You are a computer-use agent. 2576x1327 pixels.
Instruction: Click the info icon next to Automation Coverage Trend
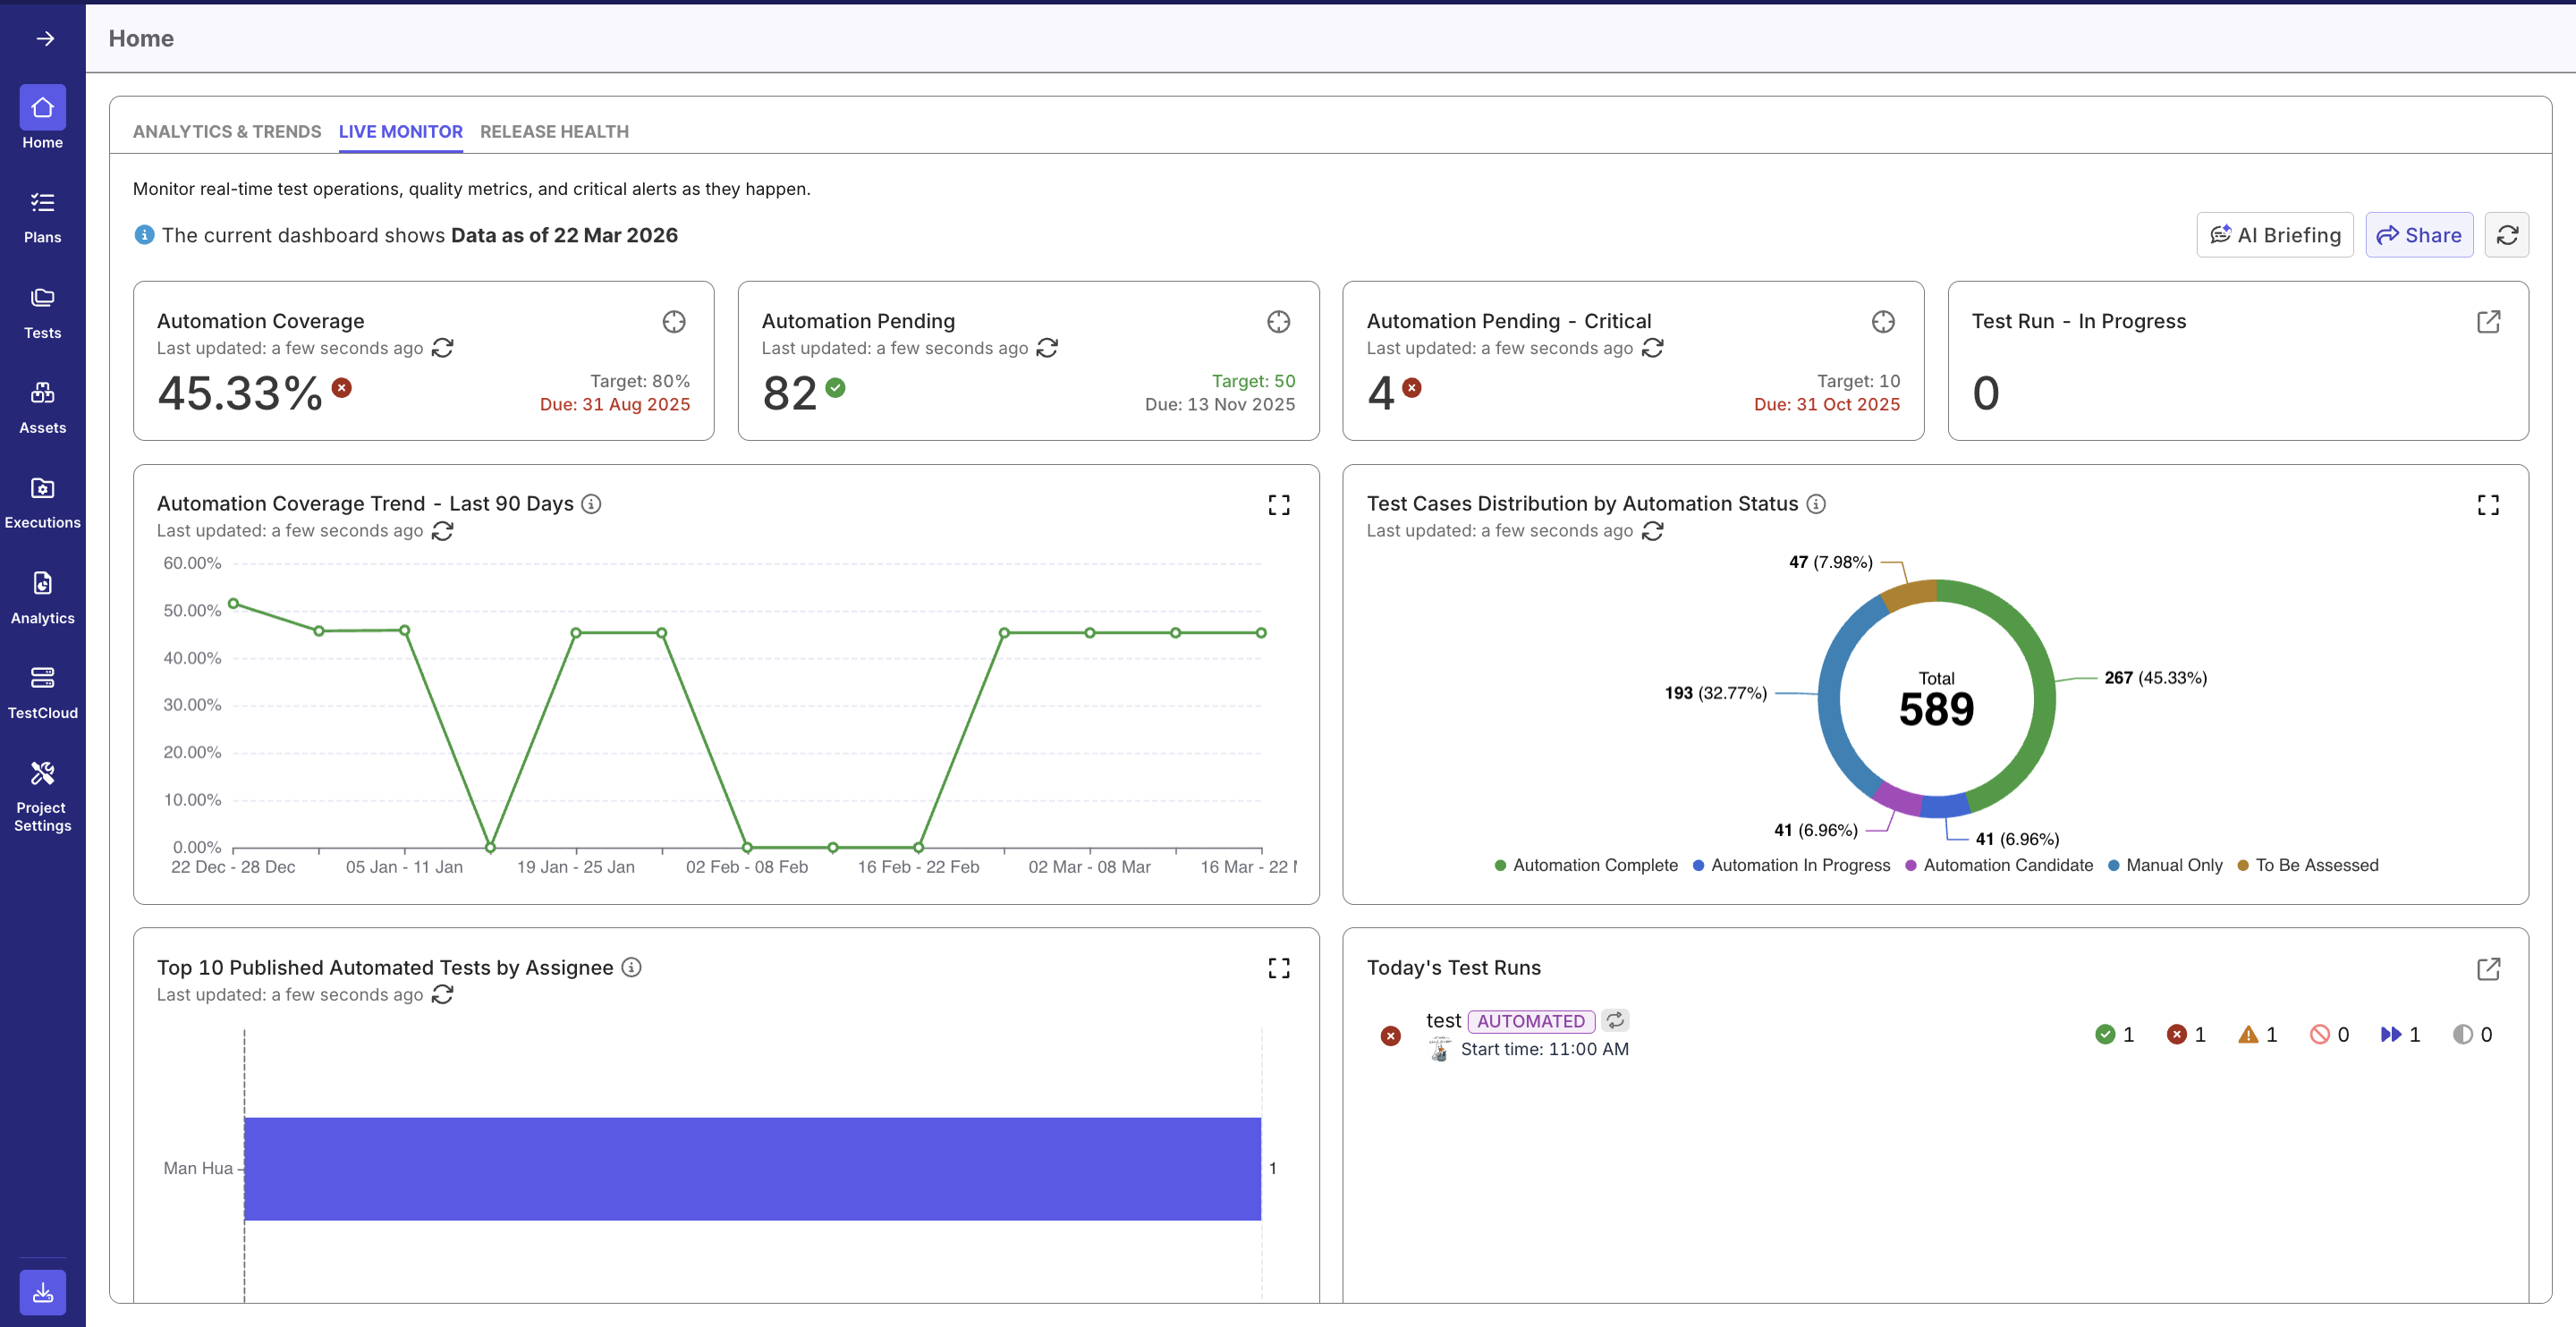tap(591, 504)
